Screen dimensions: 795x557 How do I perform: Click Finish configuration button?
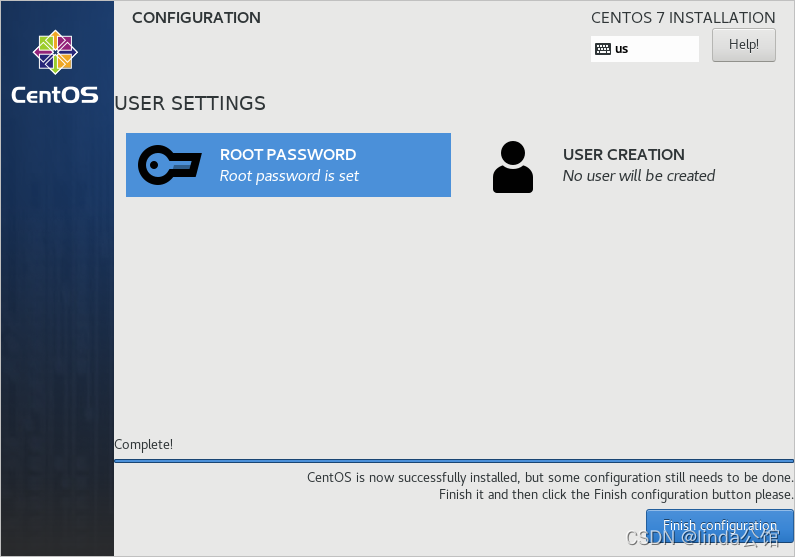[x=719, y=526]
